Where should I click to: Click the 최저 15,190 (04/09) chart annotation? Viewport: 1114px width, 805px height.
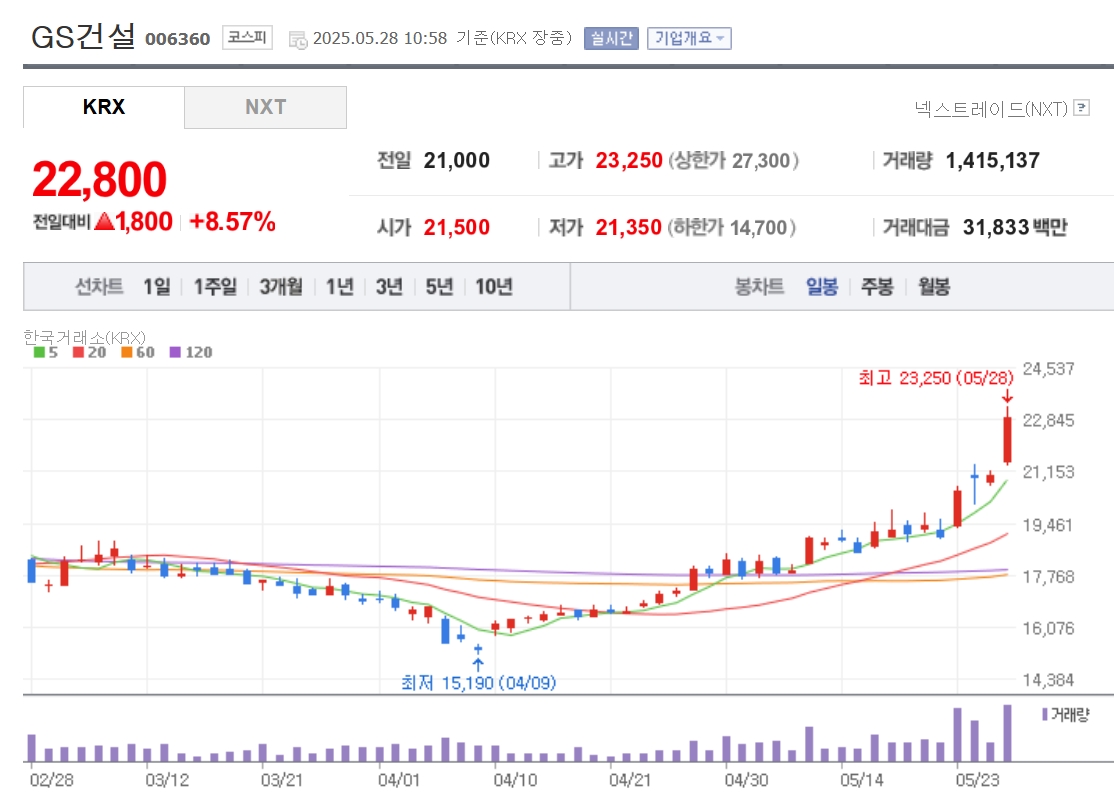point(479,683)
